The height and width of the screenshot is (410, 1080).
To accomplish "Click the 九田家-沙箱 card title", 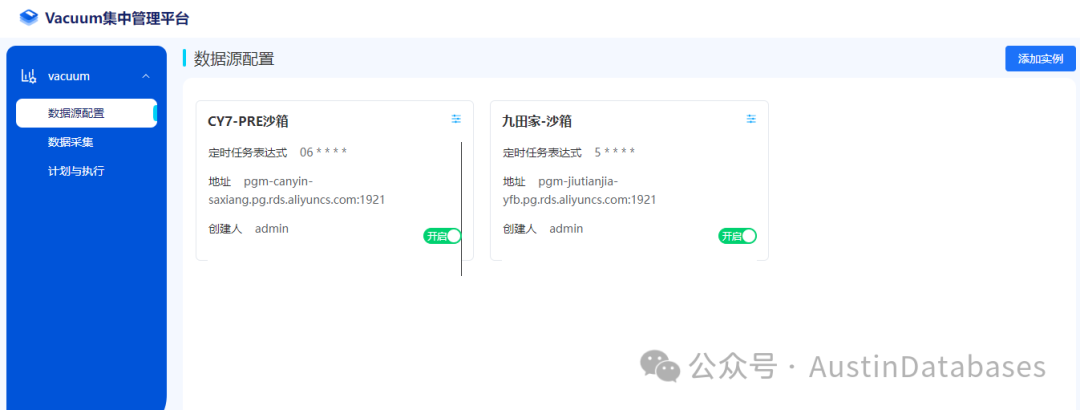I will pos(537,121).
